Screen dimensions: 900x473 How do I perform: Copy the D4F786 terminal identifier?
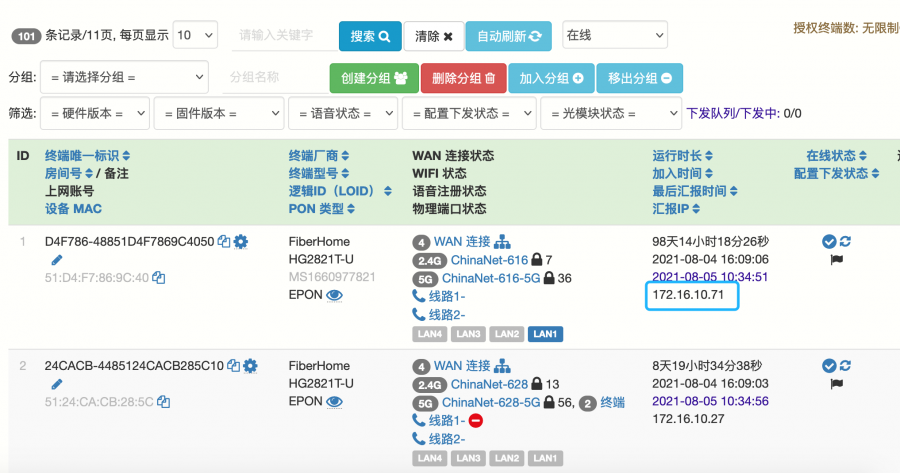pos(224,242)
